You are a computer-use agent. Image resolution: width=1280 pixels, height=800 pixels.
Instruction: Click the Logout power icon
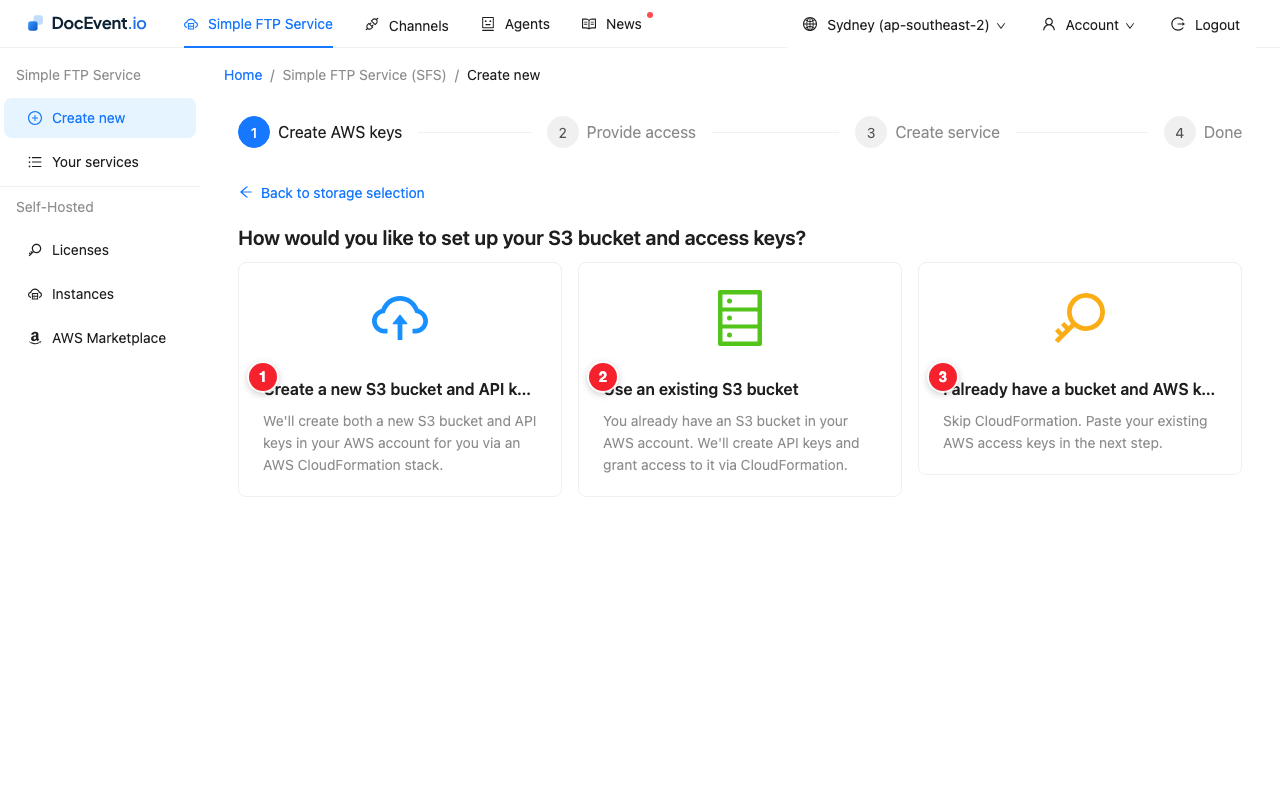pos(1178,25)
